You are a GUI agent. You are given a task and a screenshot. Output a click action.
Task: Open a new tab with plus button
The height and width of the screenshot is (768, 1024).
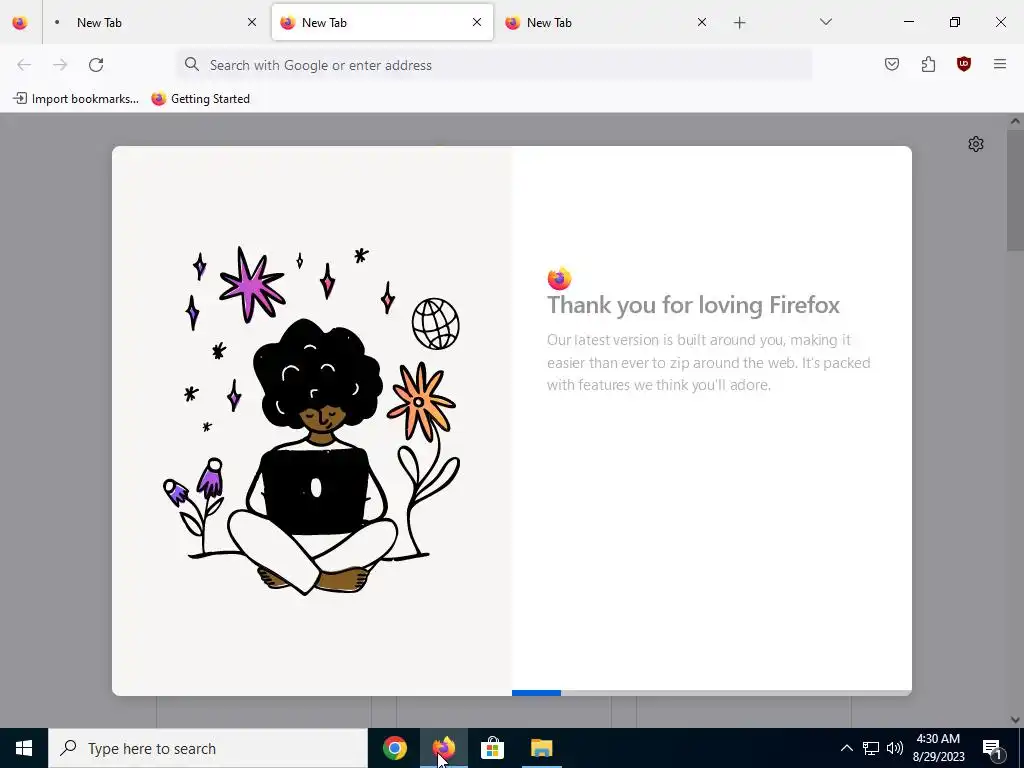coord(739,23)
